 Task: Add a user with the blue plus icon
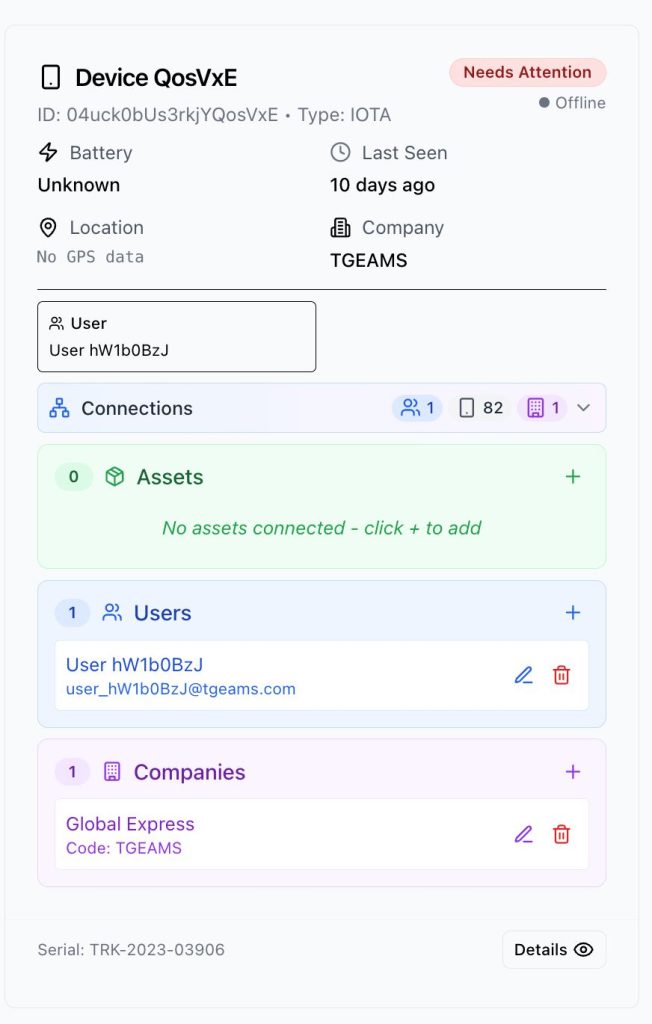572,613
